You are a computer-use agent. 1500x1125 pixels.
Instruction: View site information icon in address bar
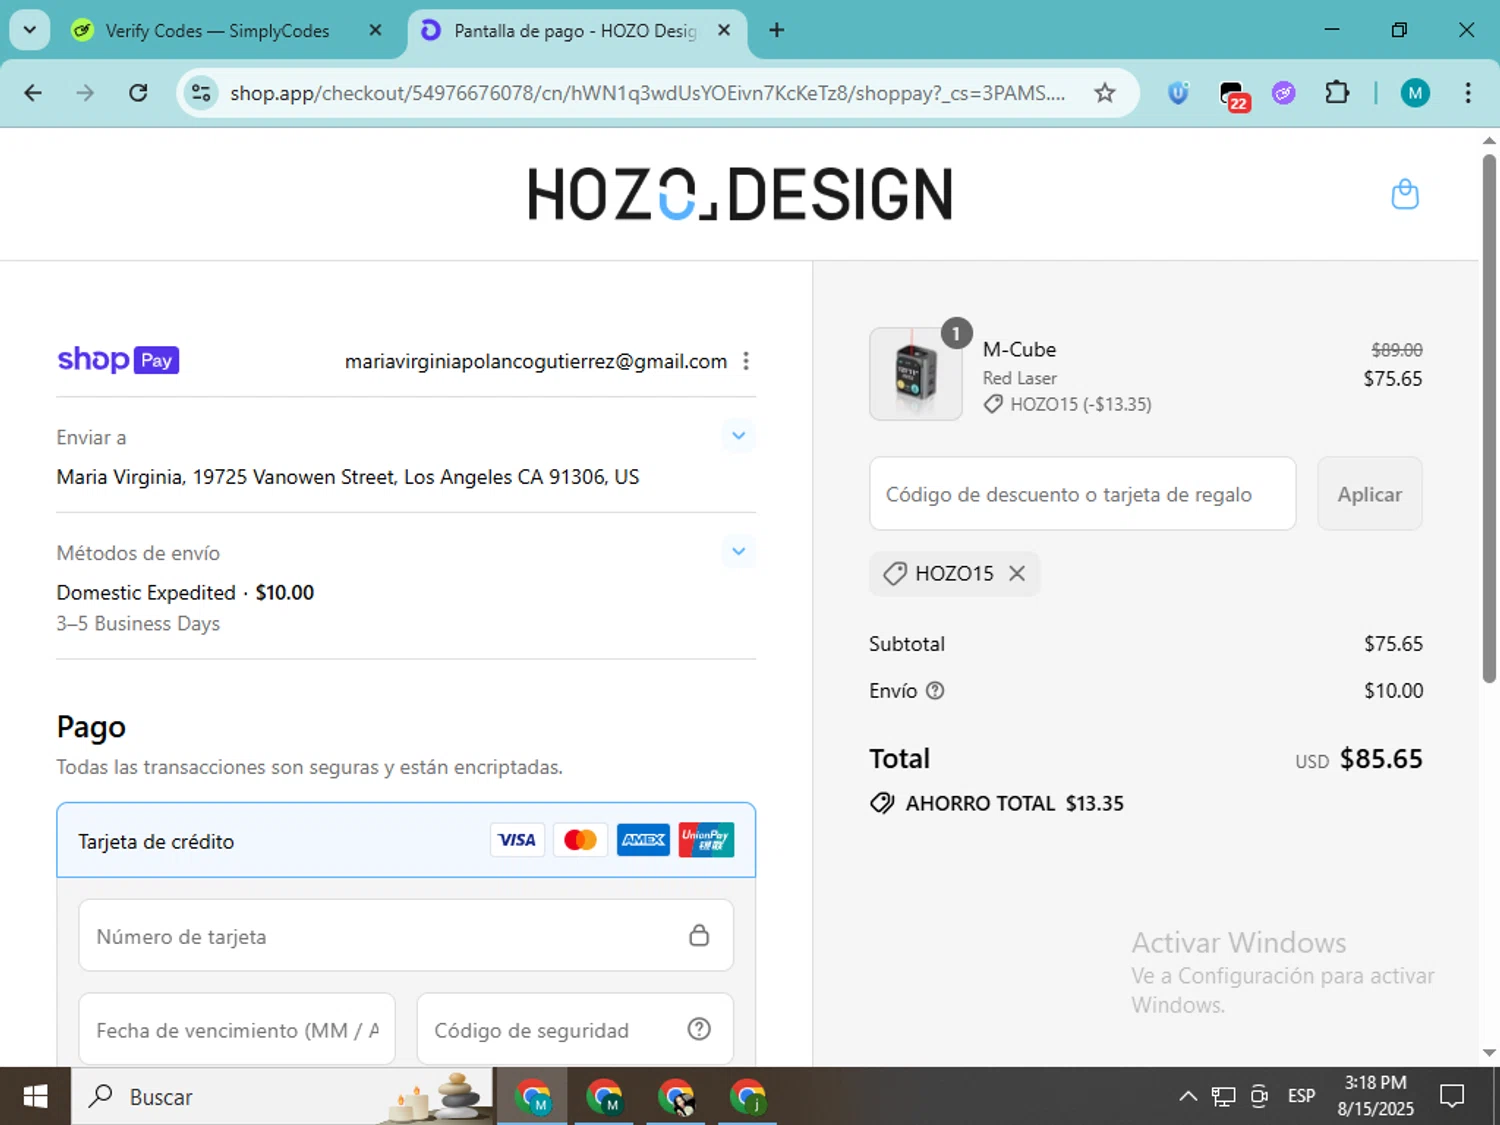click(x=201, y=93)
